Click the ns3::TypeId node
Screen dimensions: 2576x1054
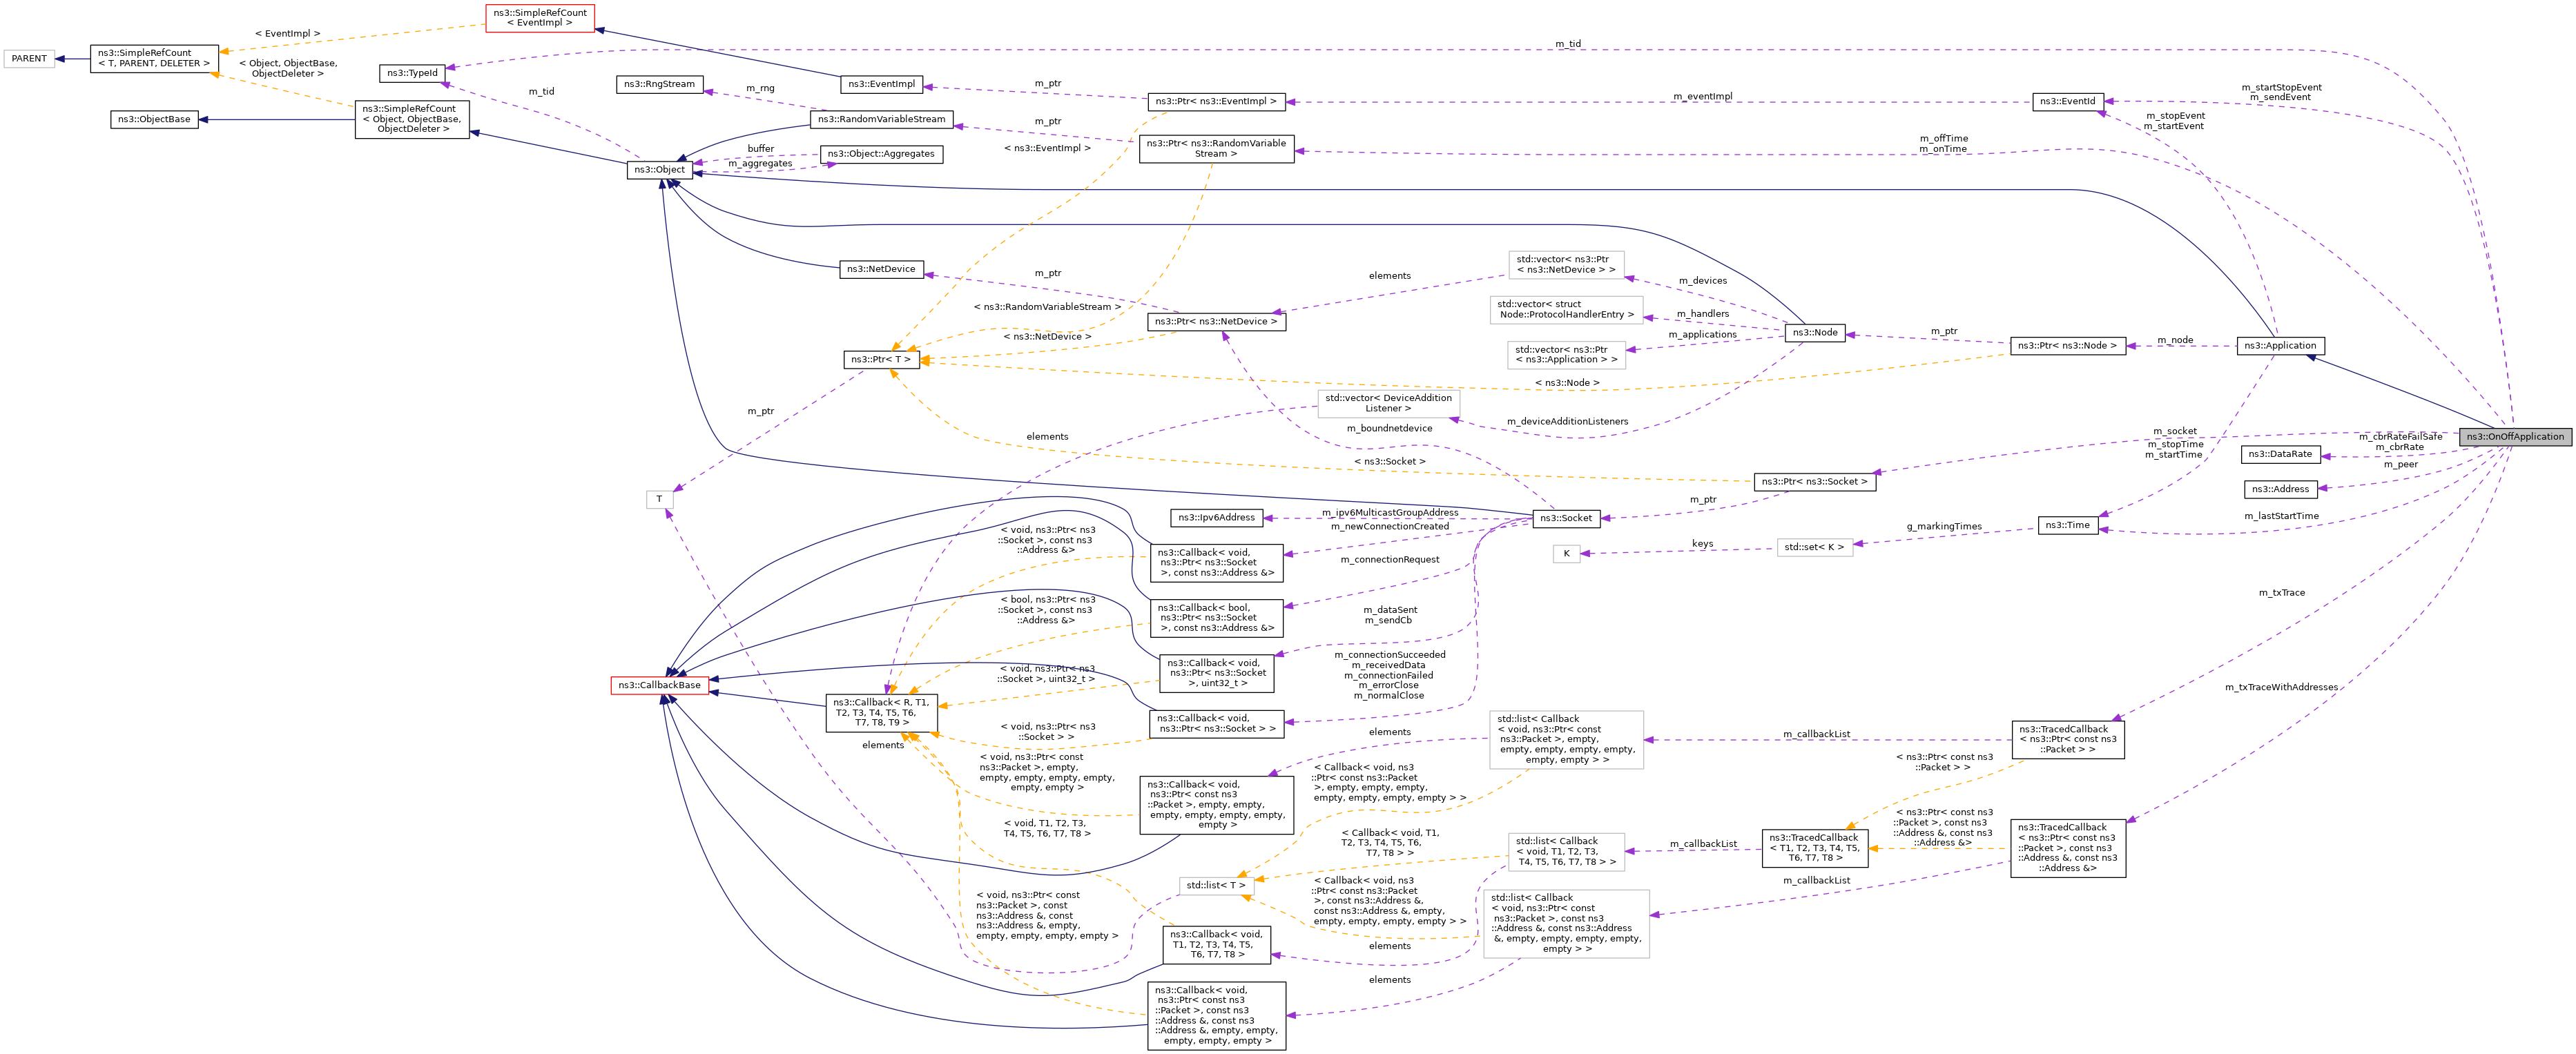tap(412, 73)
